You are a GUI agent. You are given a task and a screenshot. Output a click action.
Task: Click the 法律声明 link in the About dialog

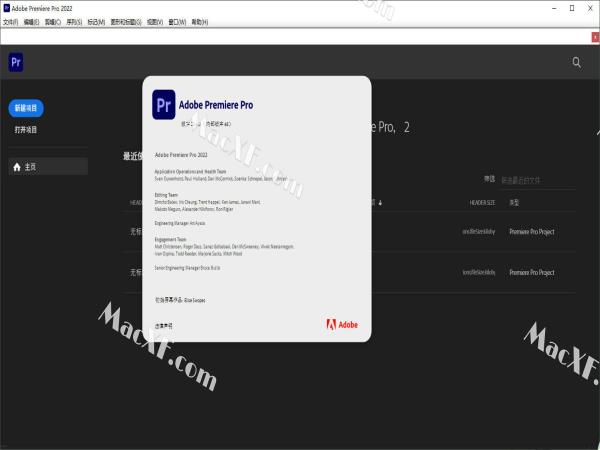[x=164, y=325]
